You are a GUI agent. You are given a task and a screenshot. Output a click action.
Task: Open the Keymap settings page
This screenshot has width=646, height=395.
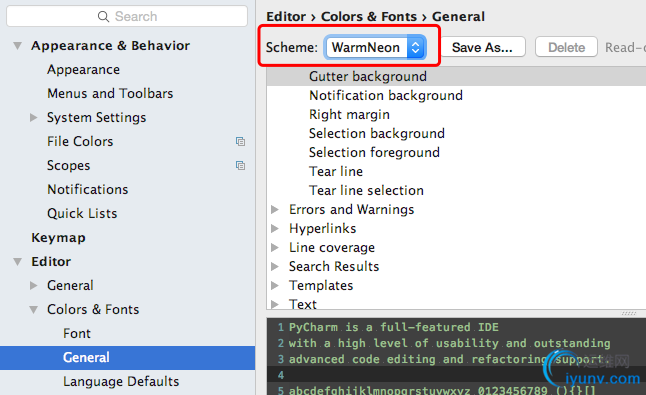pos(58,238)
